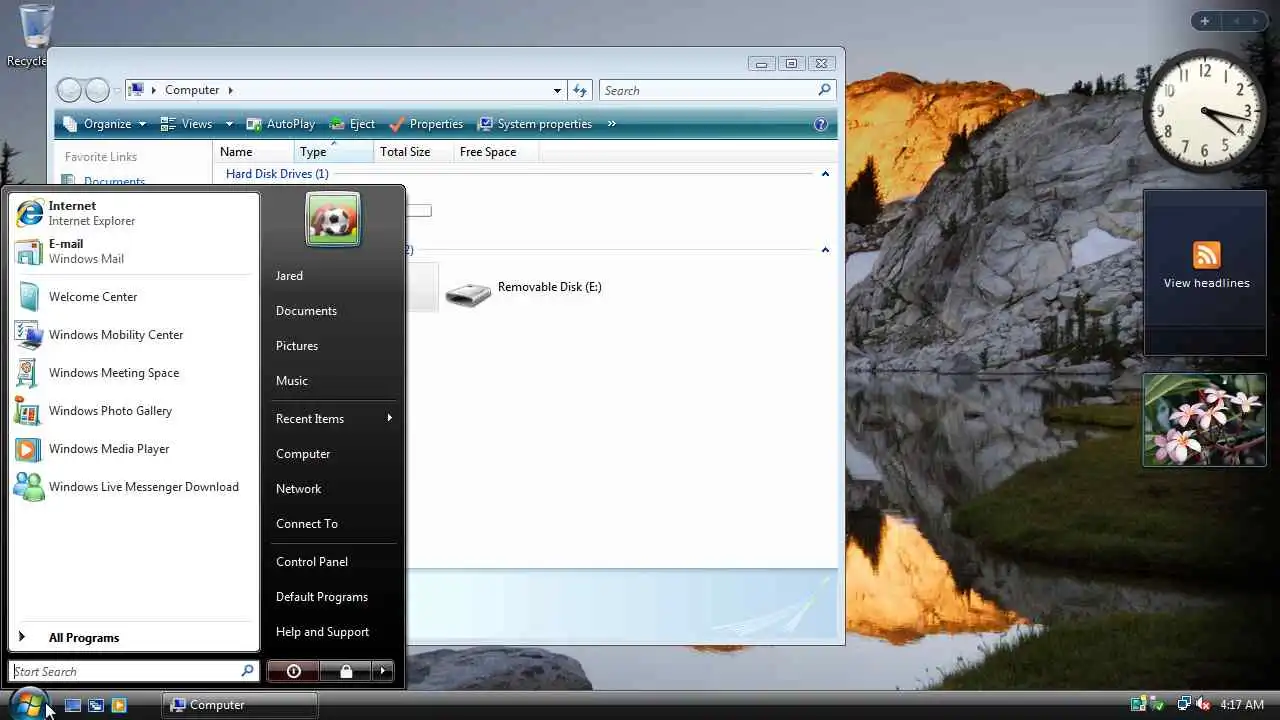Collapse the removable storage group arrow

[825, 250]
